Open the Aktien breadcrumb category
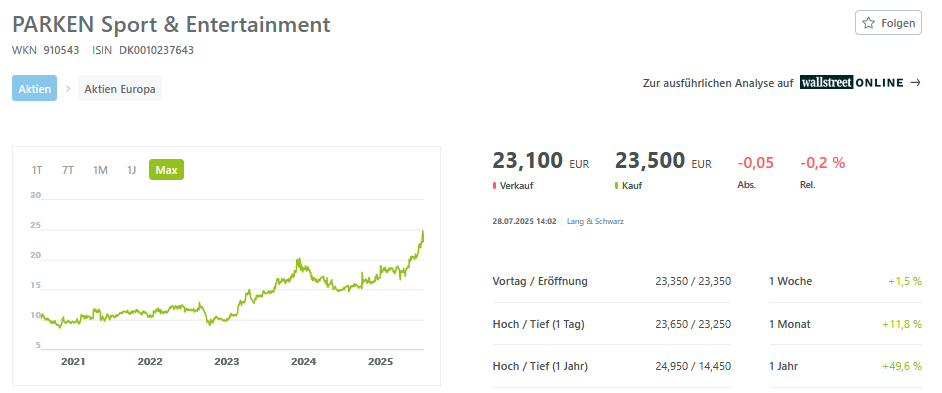Viewport: 942px width, 393px height. (x=34, y=88)
